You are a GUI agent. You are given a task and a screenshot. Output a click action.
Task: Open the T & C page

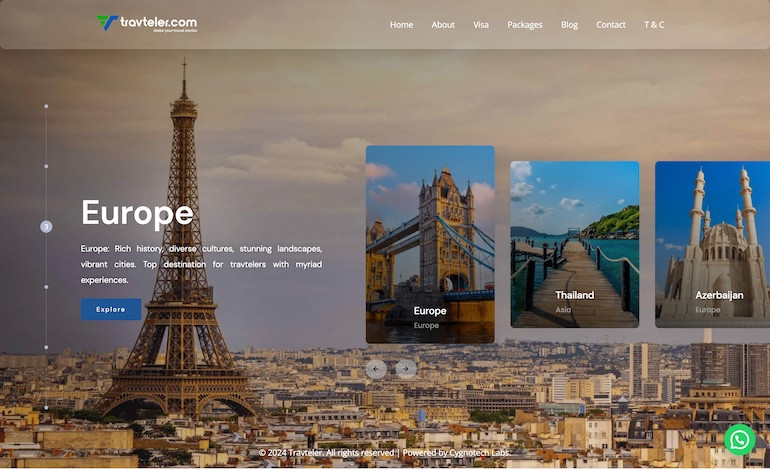click(x=654, y=25)
